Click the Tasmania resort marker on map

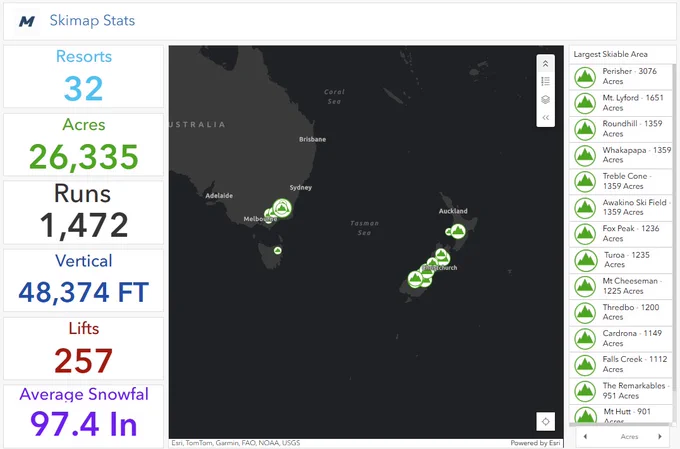coord(278,250)
